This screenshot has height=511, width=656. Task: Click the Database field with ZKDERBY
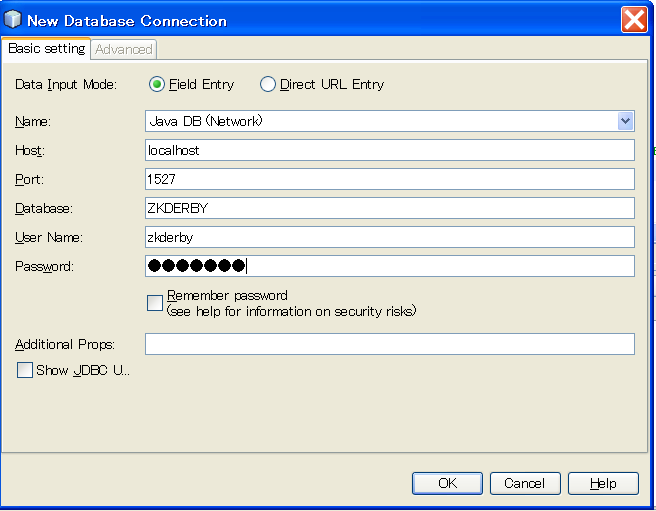coord(390,208)
